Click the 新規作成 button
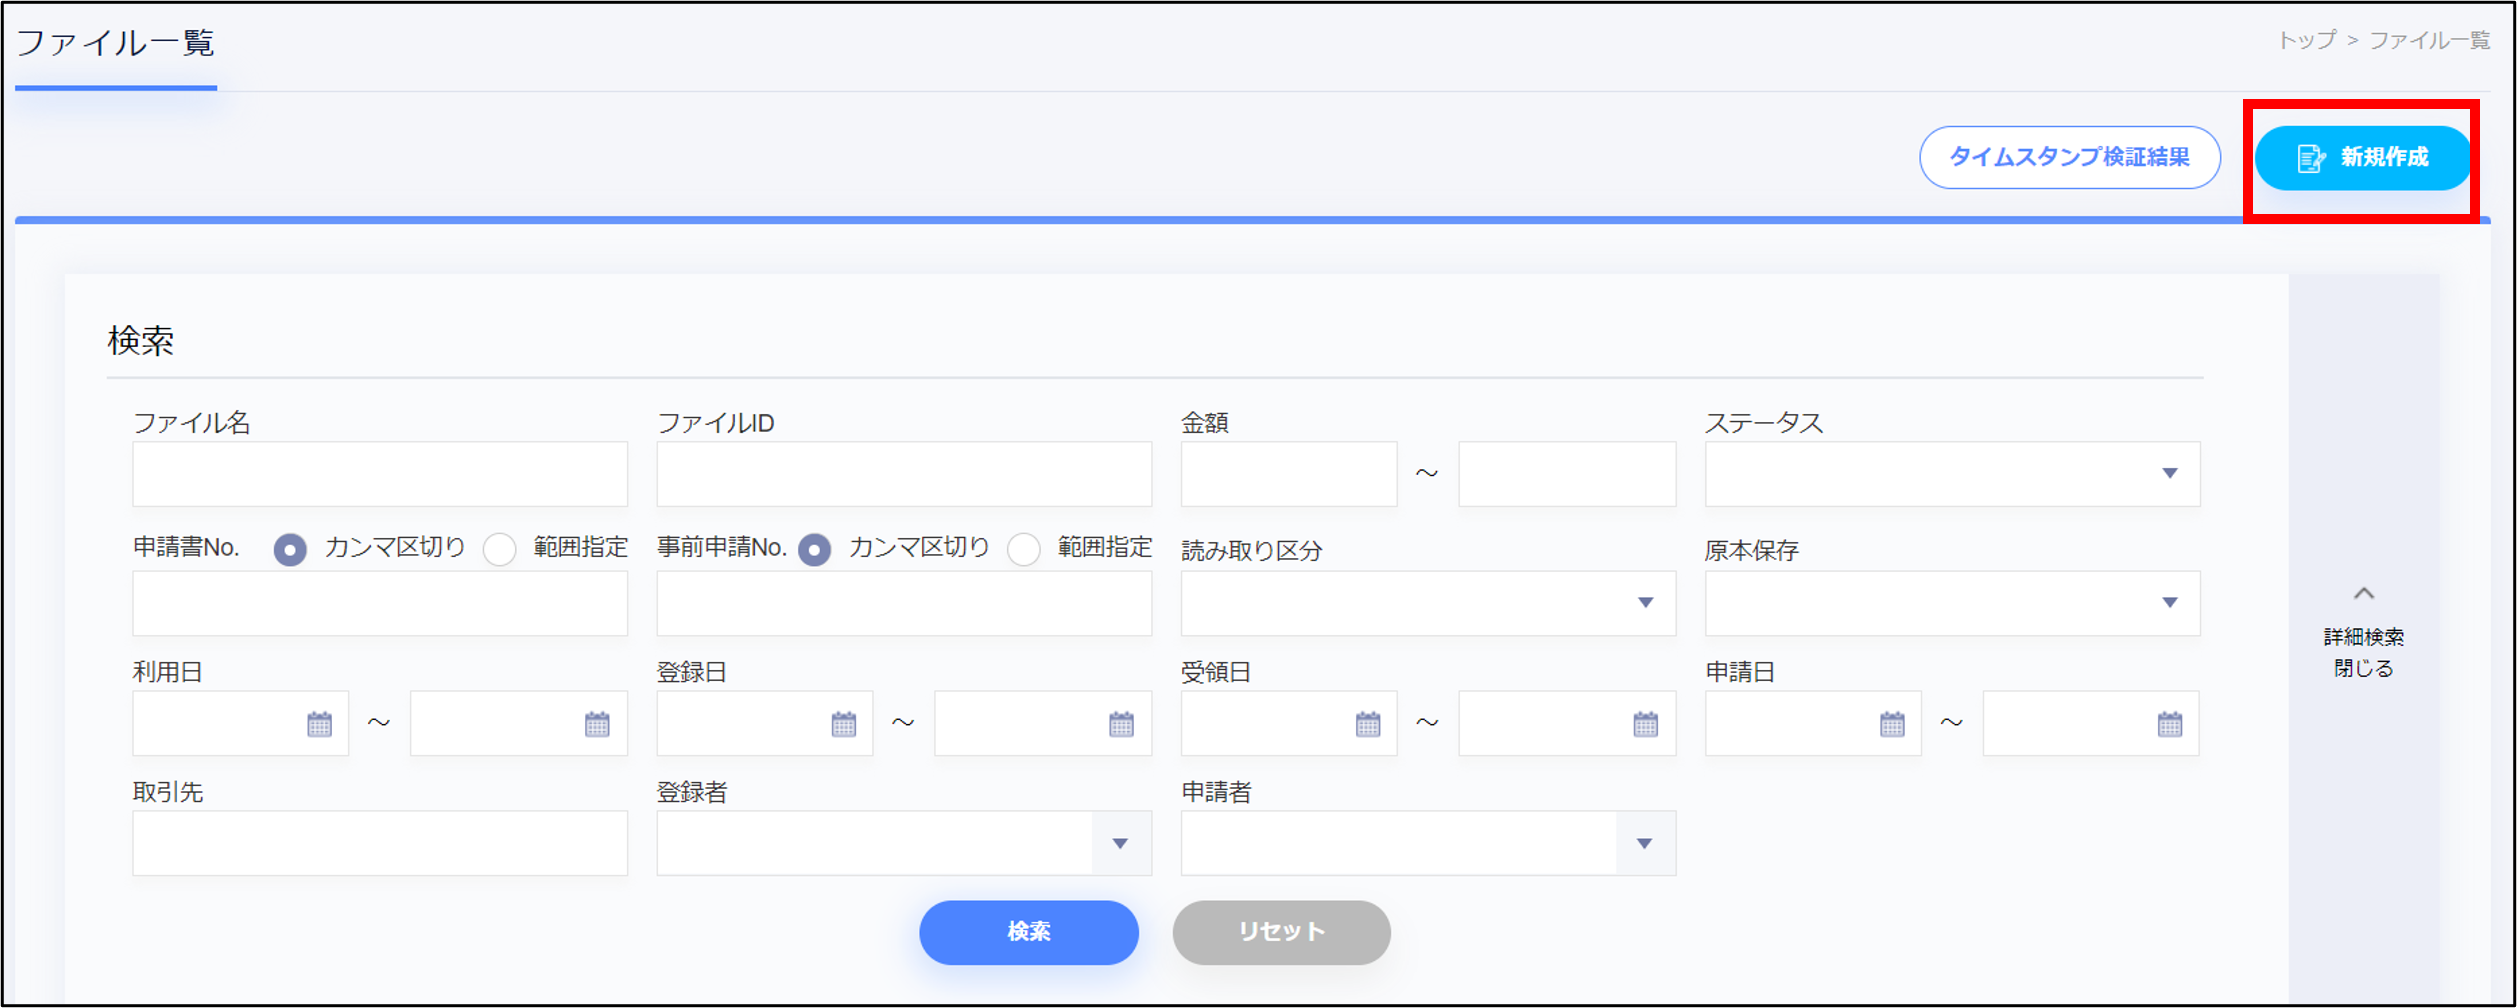Screen dimensions: 2517x1008 coord(2362,158)
